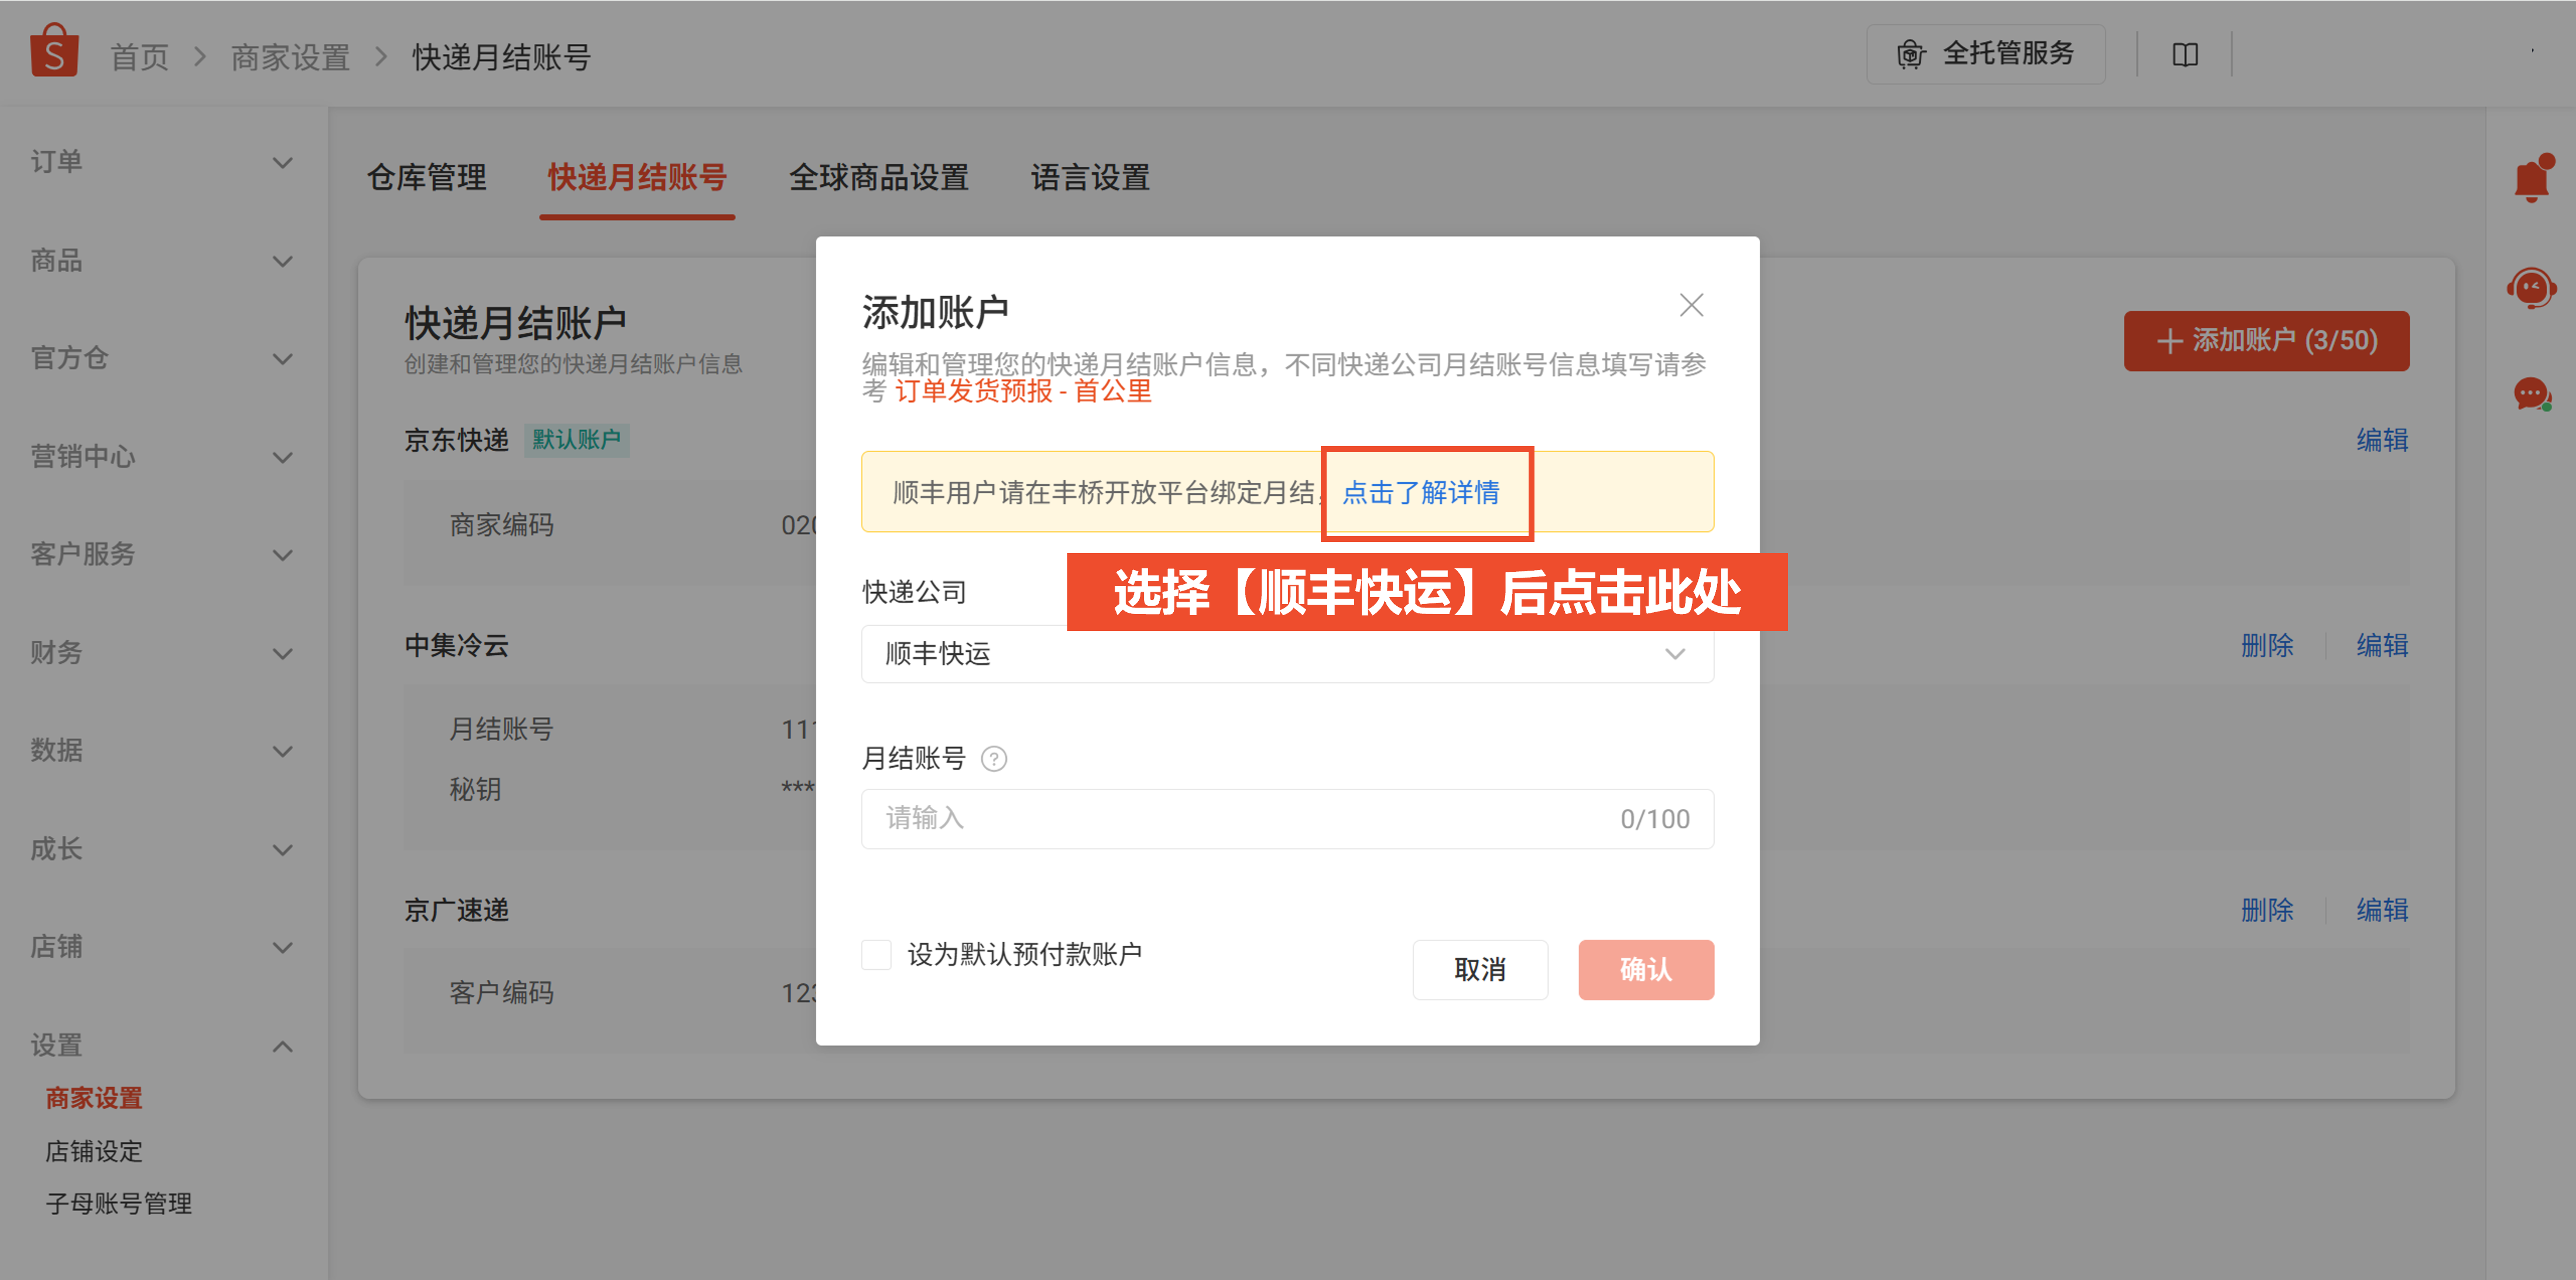The image size is (2576, 1280).
Task: Check 设为默认预付款账户 checkbox
Action: tap(876, 954)
